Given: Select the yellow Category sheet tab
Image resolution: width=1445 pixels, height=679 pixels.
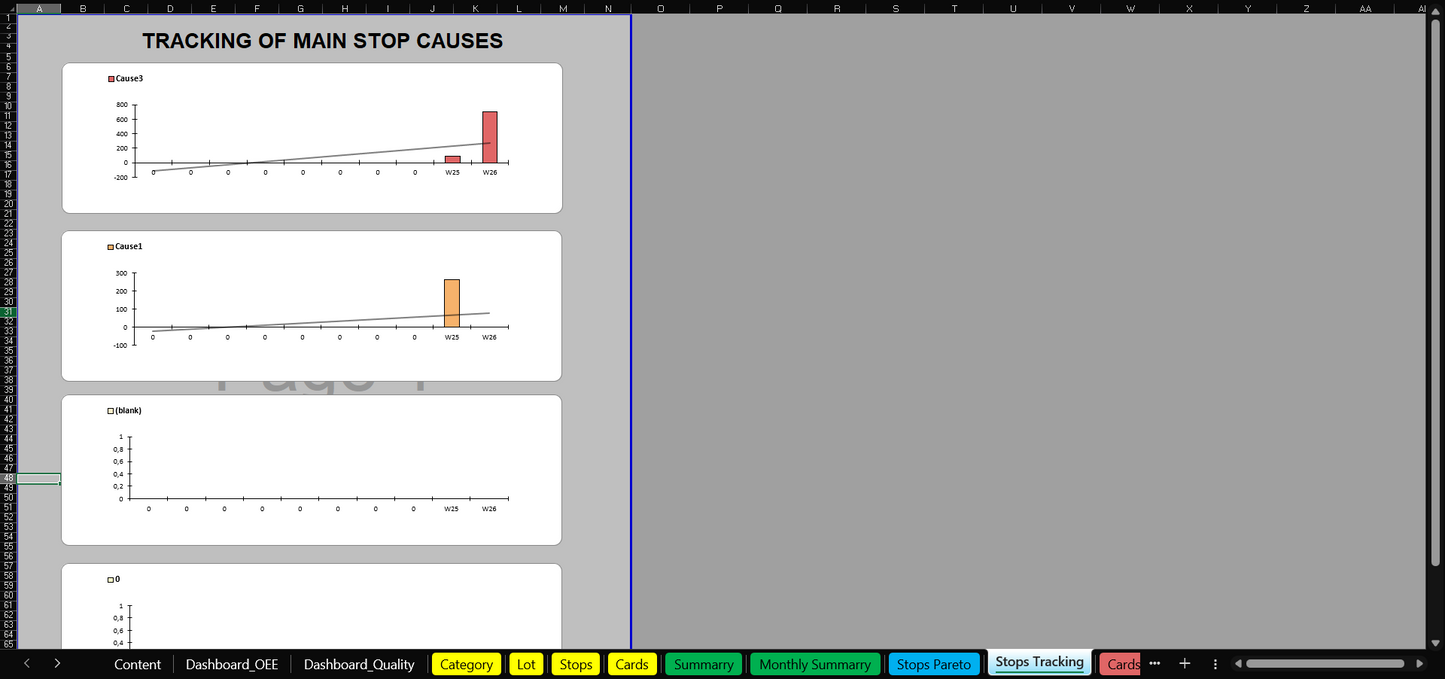Looking at the screenshot, I should (x=466, y=665).
